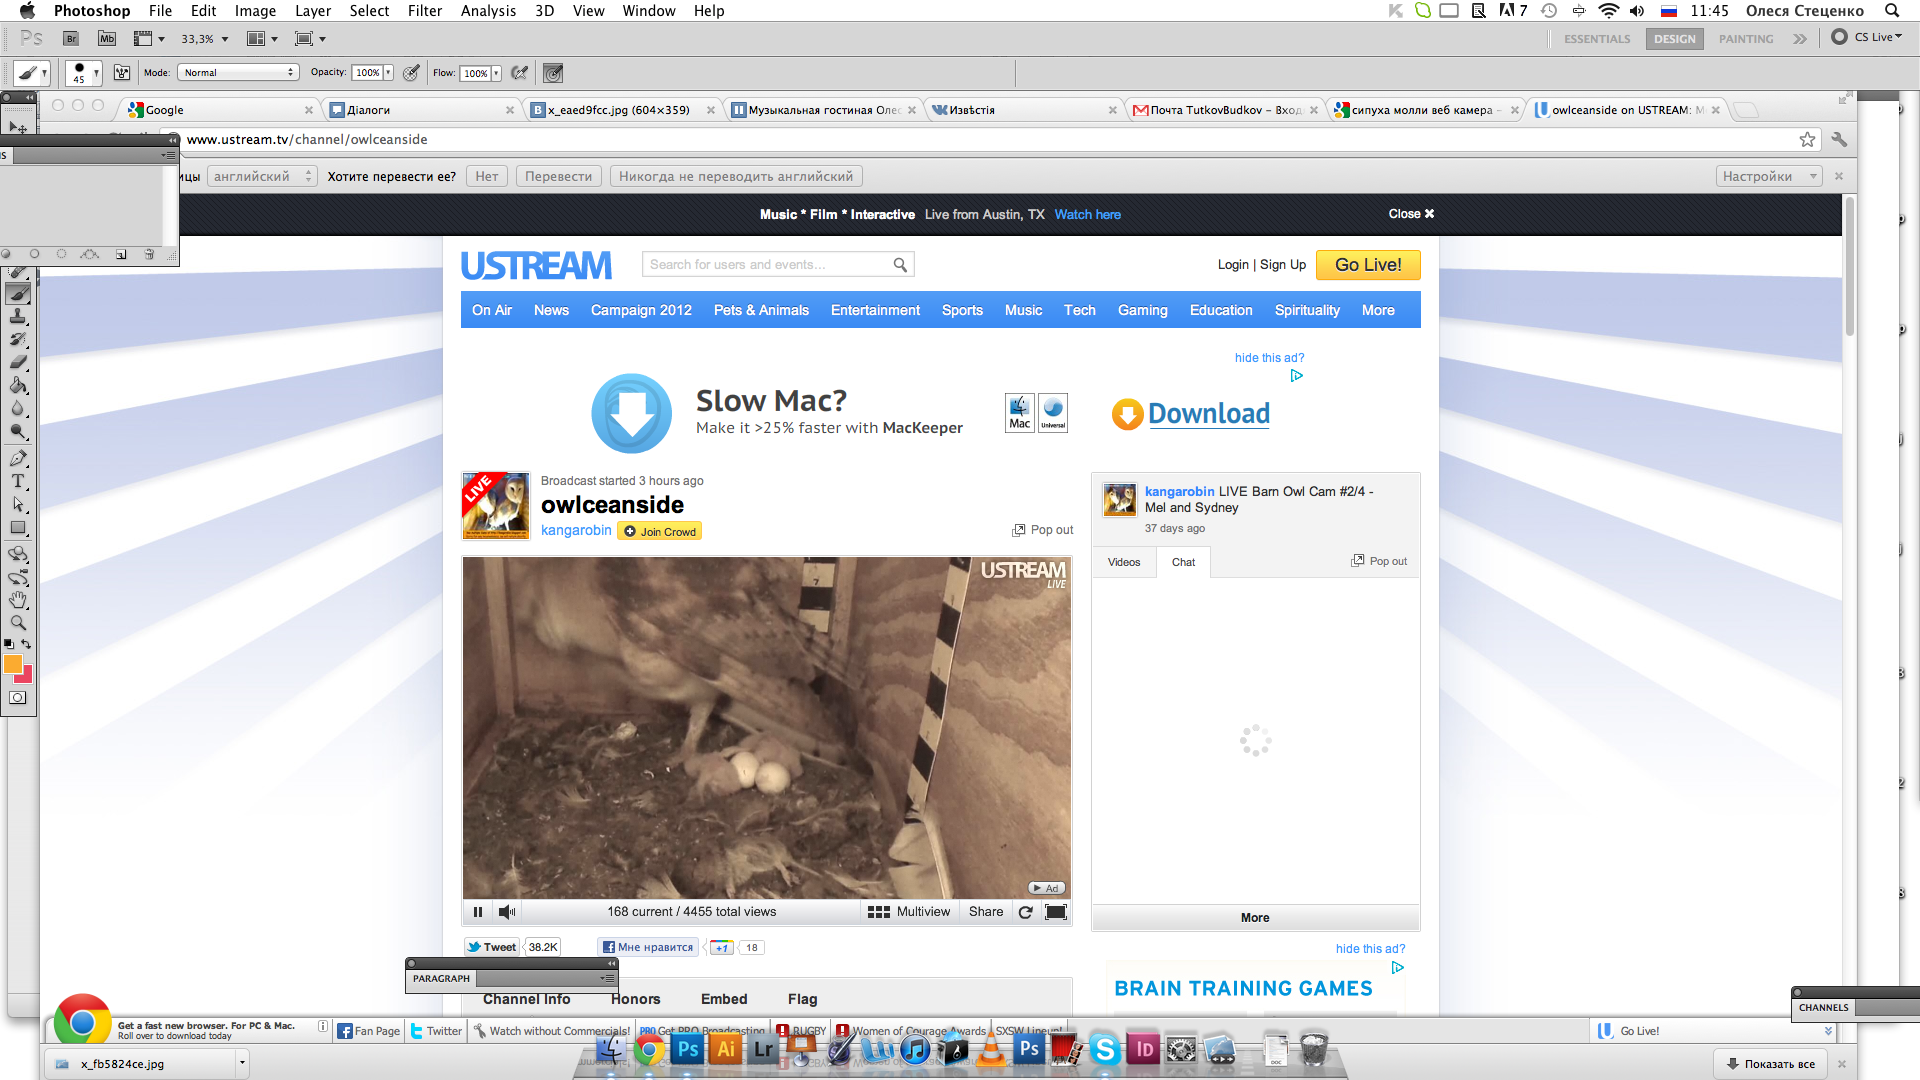Open Chrome wrench settings menu
This screenshot has height=1080, width=1920.
[x=1839, y=140]
